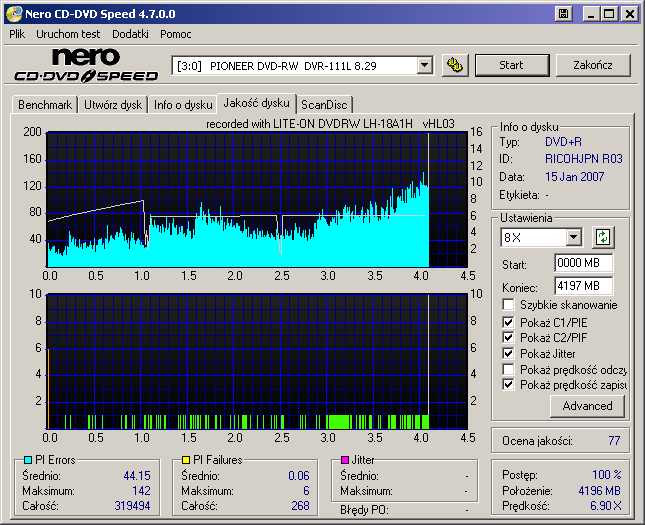Disable Pokaż prędkość zapisu checkbox
Viewport: 645px width, 525px height.
[x=508, y=385]
